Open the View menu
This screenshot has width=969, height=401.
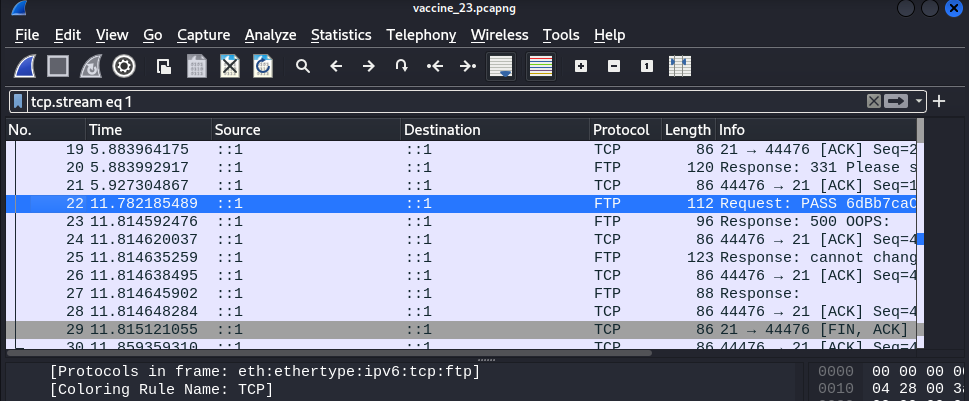[112, 35]
